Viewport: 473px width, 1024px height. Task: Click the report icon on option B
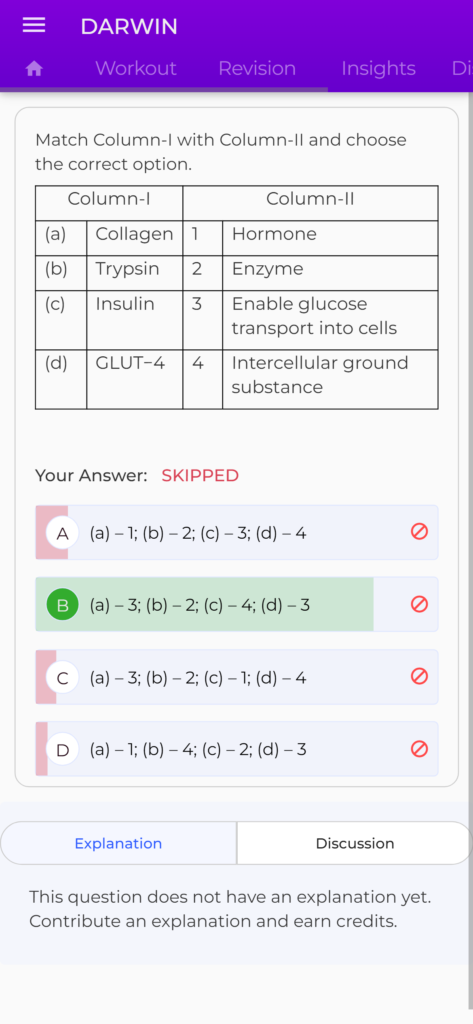point(419,604)
